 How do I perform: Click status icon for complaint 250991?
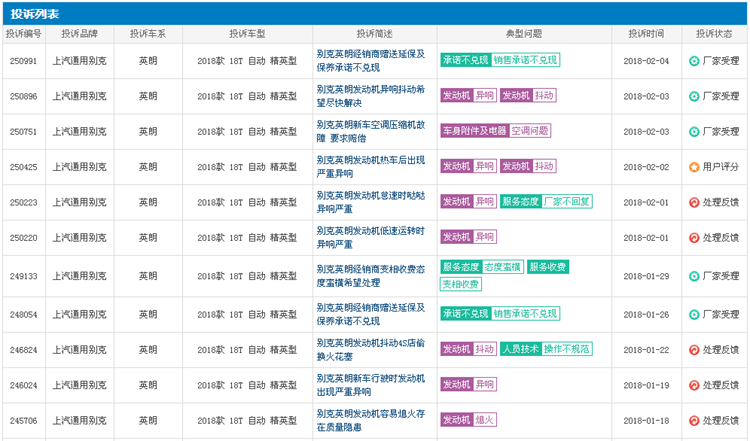click(694, 61)
